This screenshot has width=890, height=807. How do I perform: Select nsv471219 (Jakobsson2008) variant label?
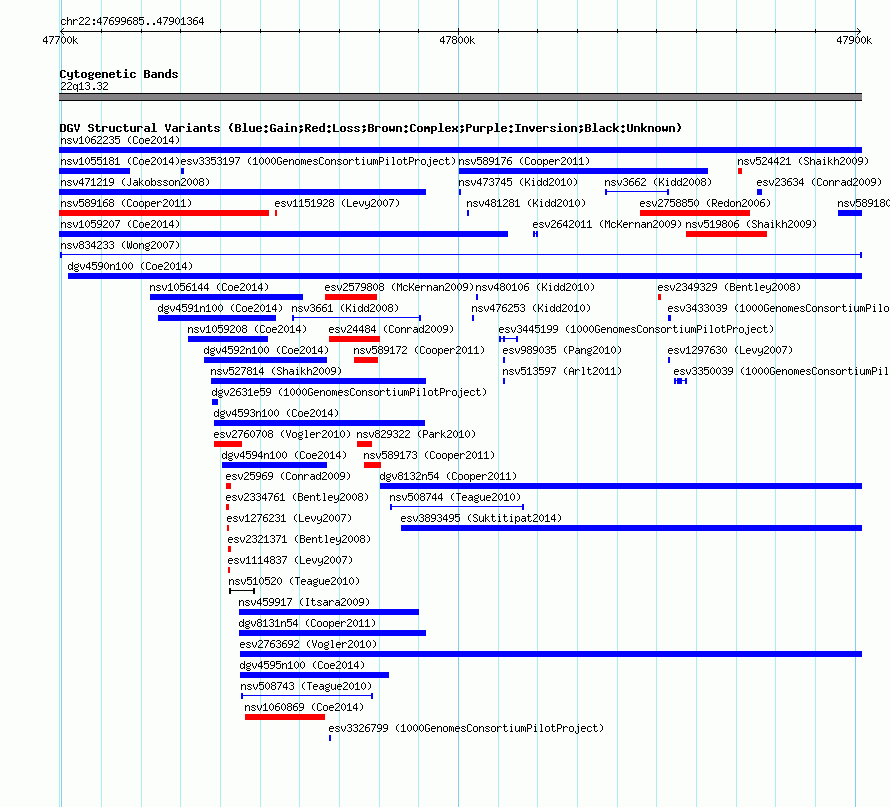tap(135, 182)
